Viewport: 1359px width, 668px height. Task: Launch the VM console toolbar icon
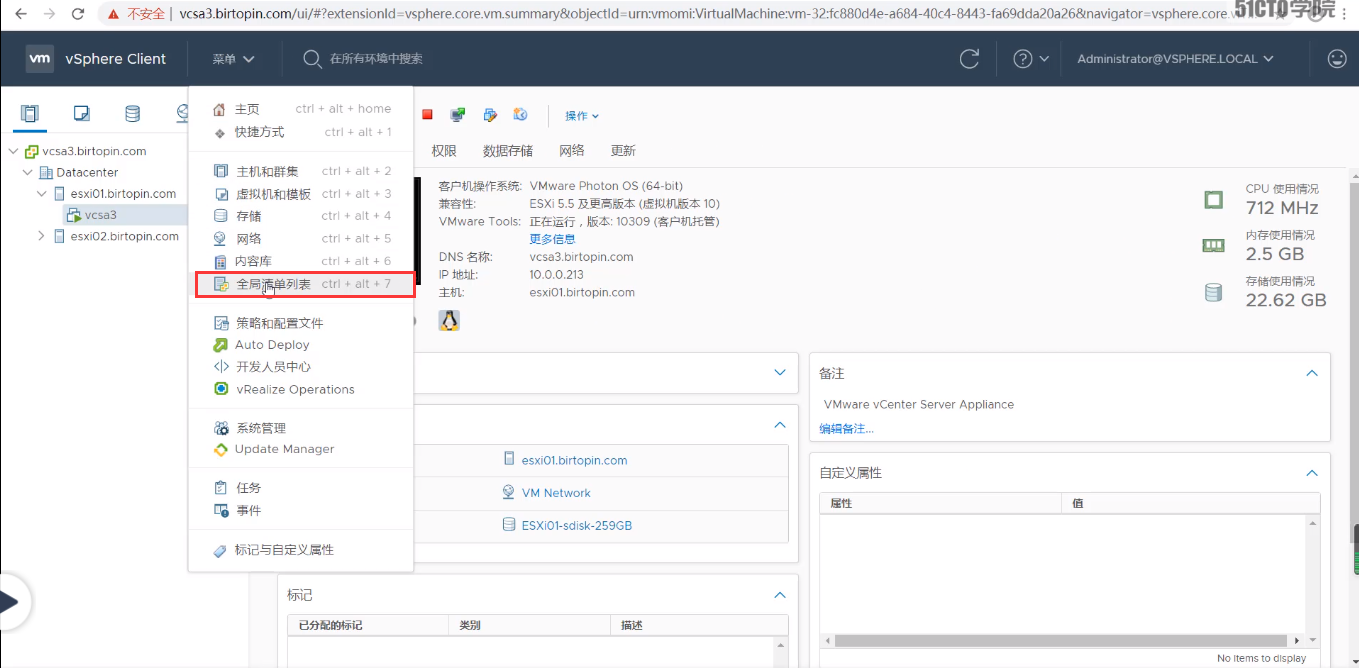click(457, 115)
